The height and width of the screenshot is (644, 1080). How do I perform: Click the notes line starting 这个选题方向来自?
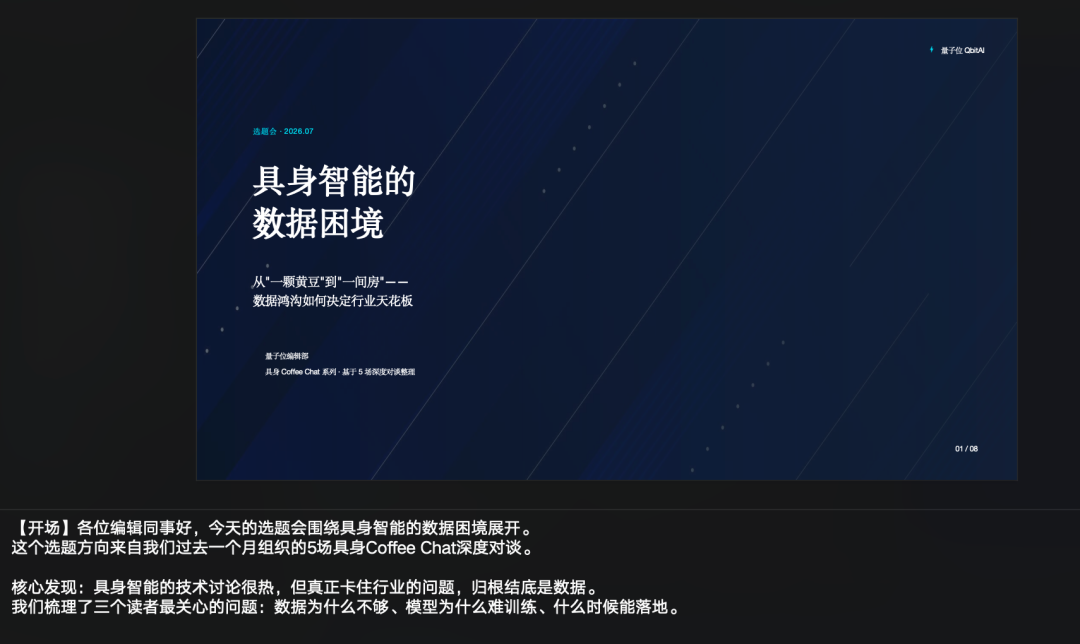pos(273,548)
